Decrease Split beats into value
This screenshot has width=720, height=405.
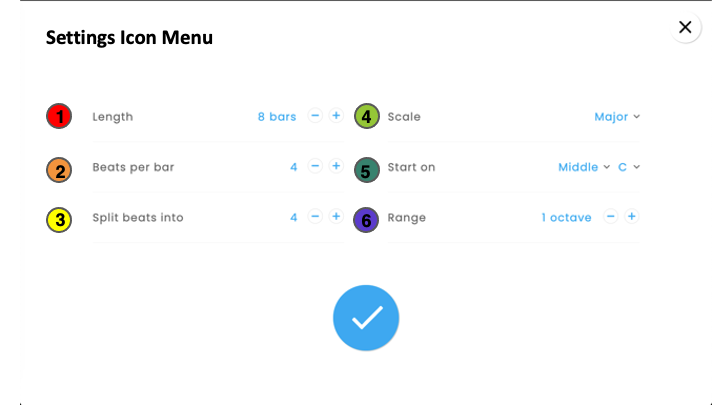[x=315, y=216]
